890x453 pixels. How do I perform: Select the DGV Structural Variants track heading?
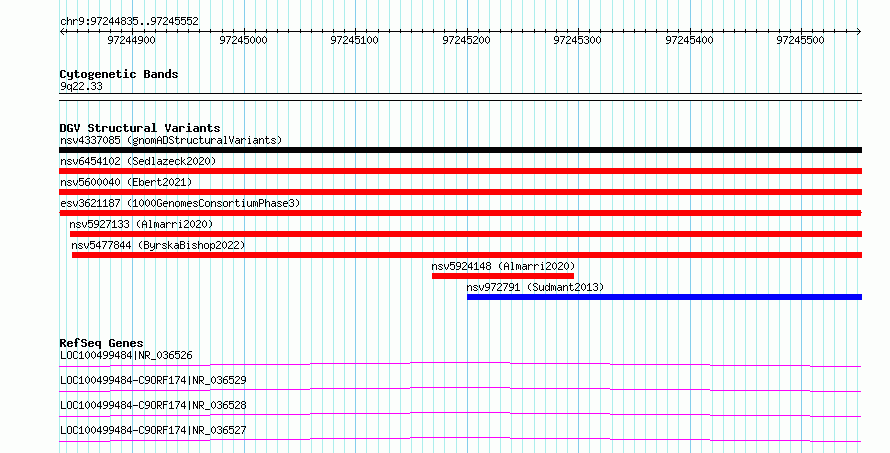pos(140,128)
